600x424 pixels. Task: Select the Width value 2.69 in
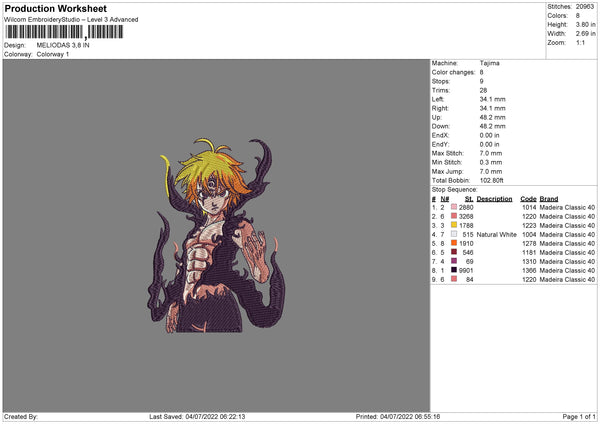pos(585,34)
